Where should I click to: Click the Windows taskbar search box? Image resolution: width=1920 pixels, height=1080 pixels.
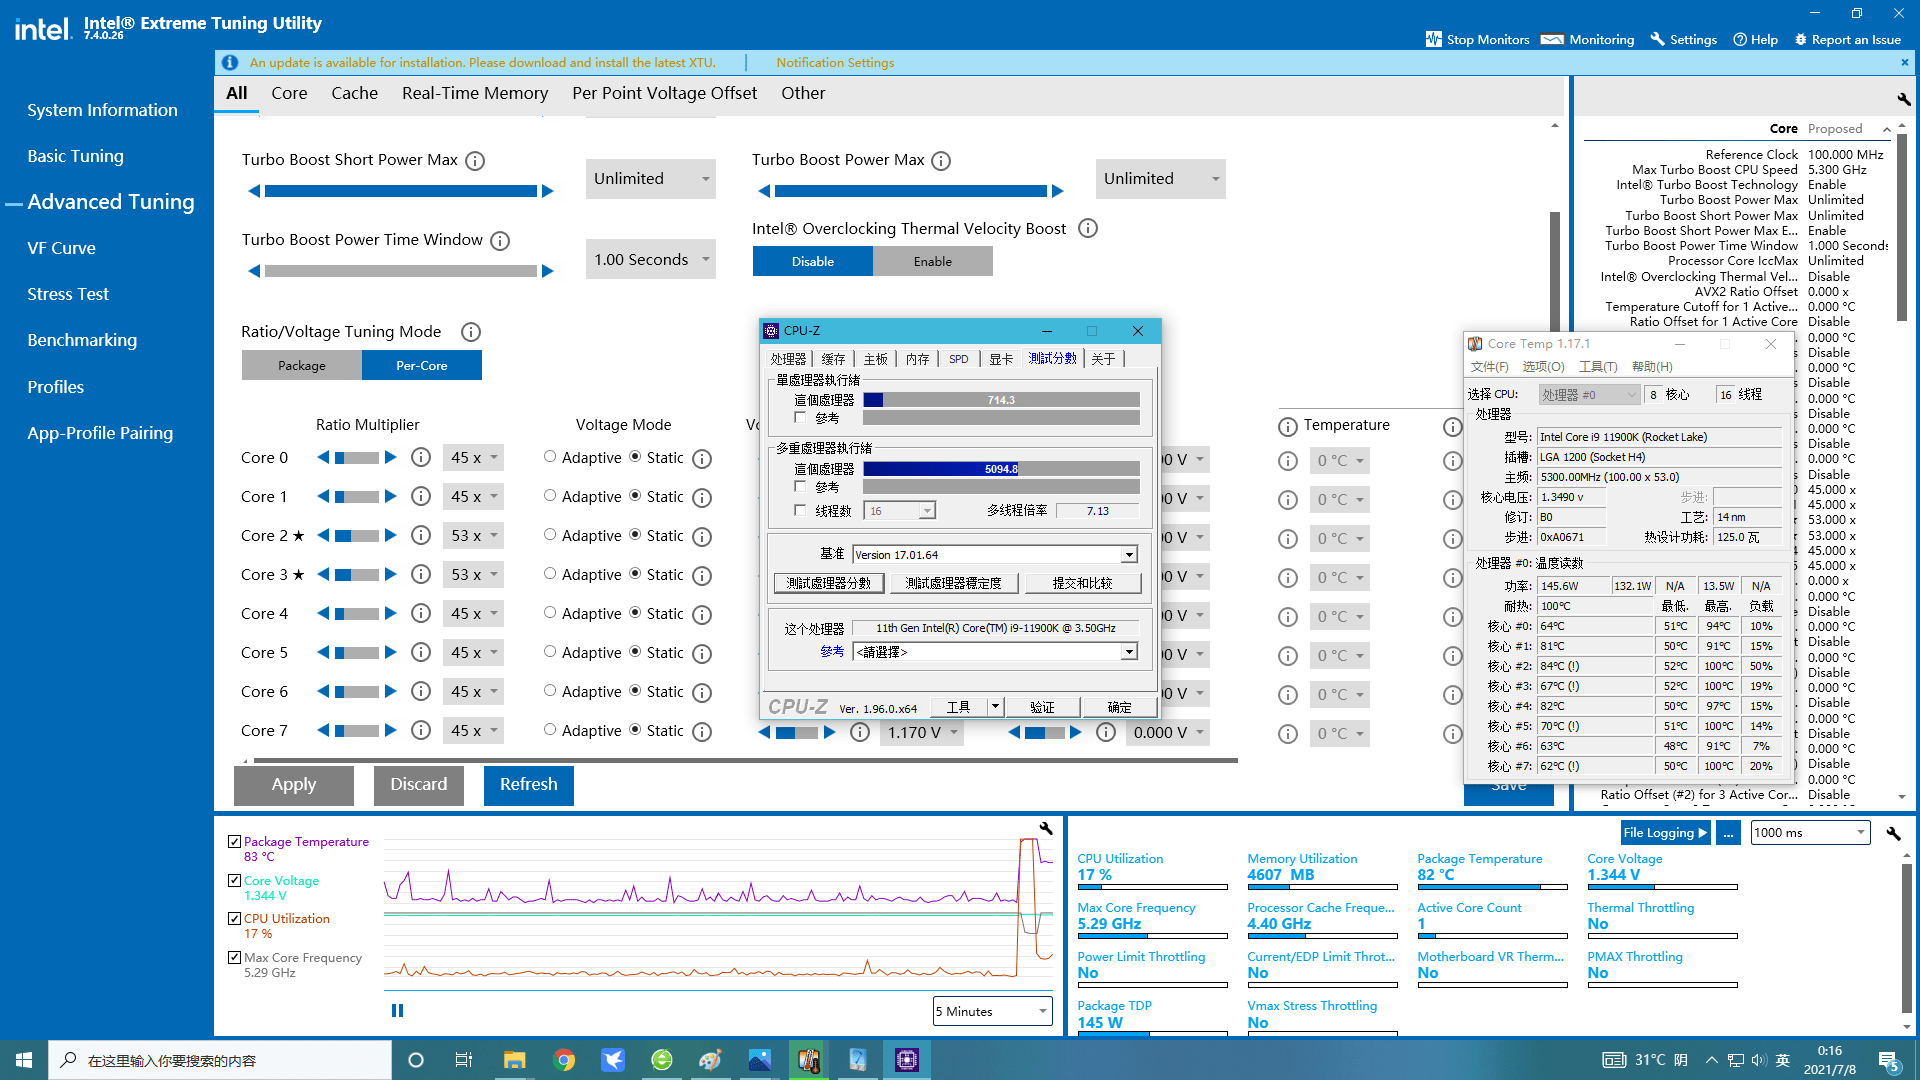point(220,1060)
